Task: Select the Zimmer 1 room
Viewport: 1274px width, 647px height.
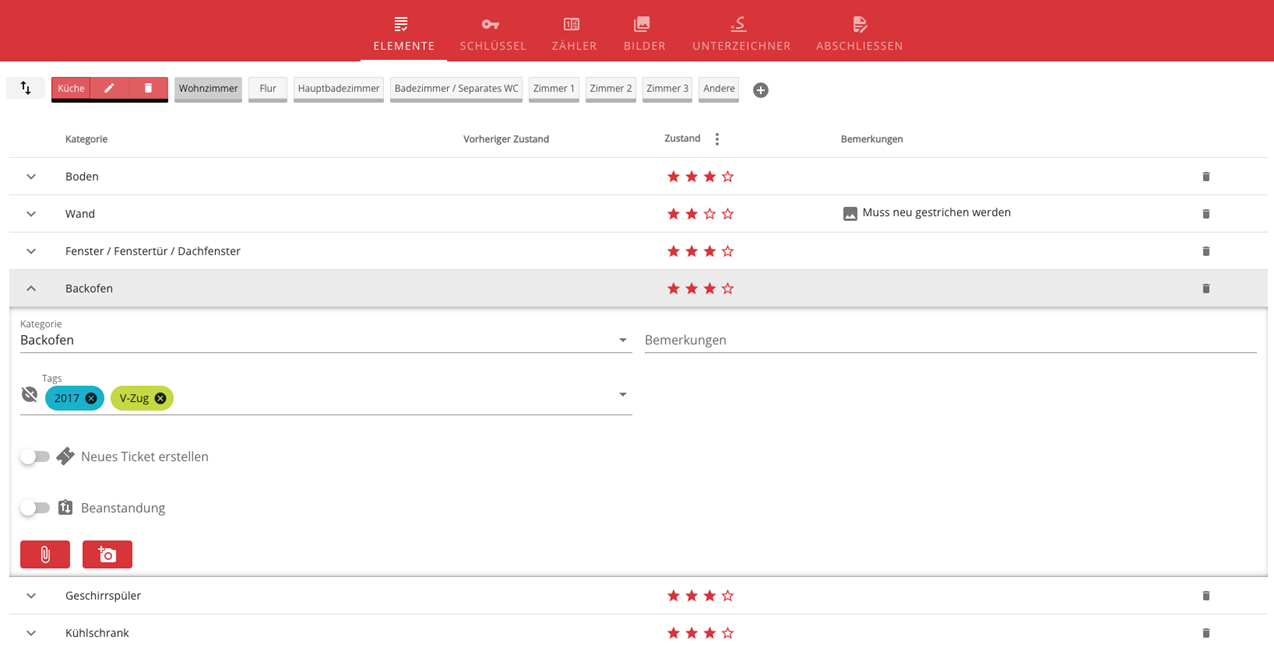Action: (x=554, y=88)
